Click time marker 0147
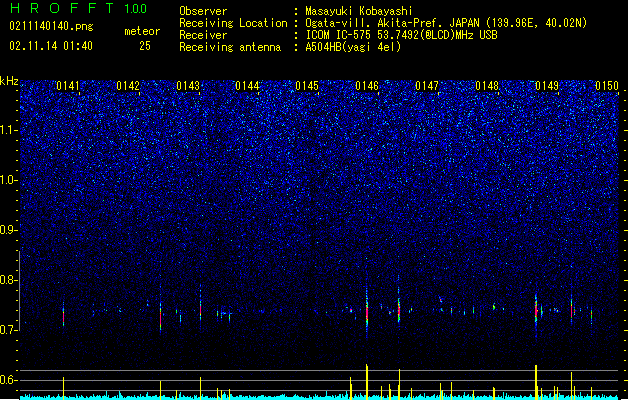The height and width of the screenshot is (400, 629). click(427, 86)
